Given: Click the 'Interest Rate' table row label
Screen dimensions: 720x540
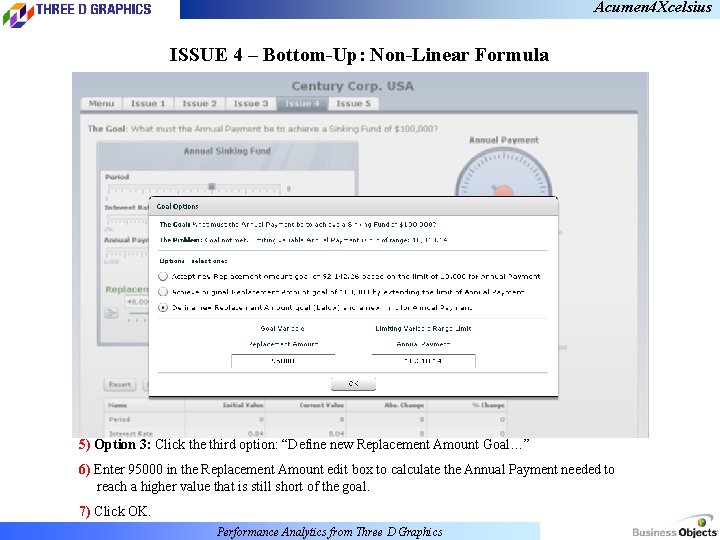Looking at the screenshot, I should [131, 433].
